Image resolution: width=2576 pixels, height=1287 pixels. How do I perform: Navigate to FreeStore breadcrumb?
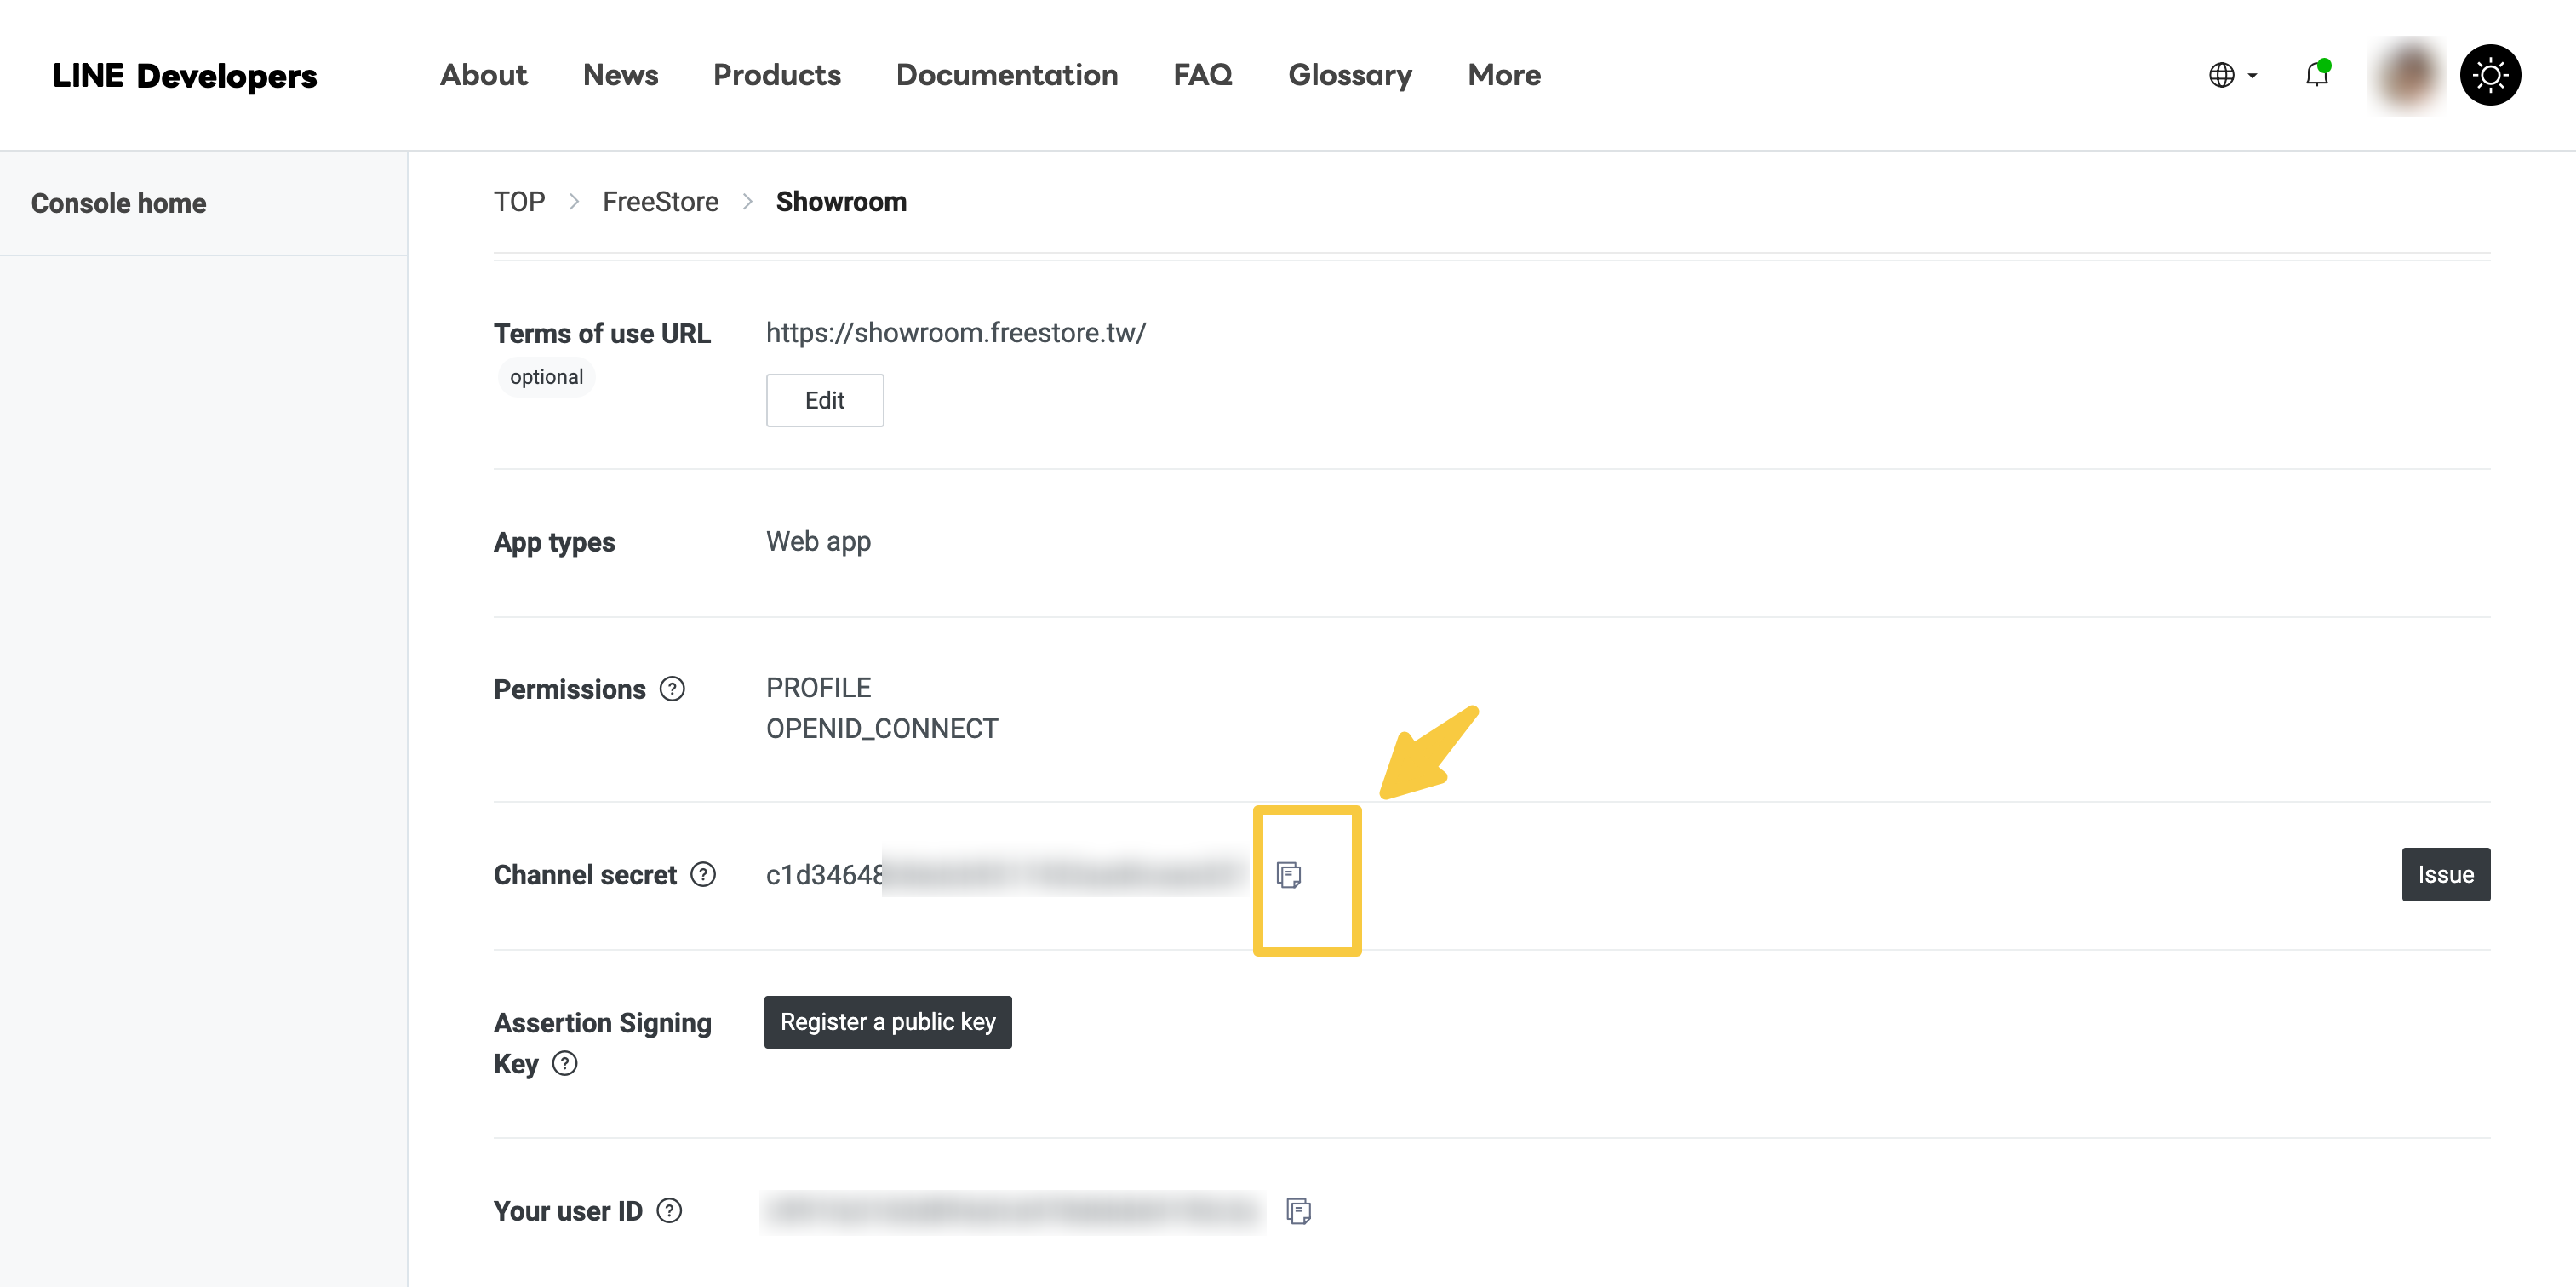tap(660, 202)
